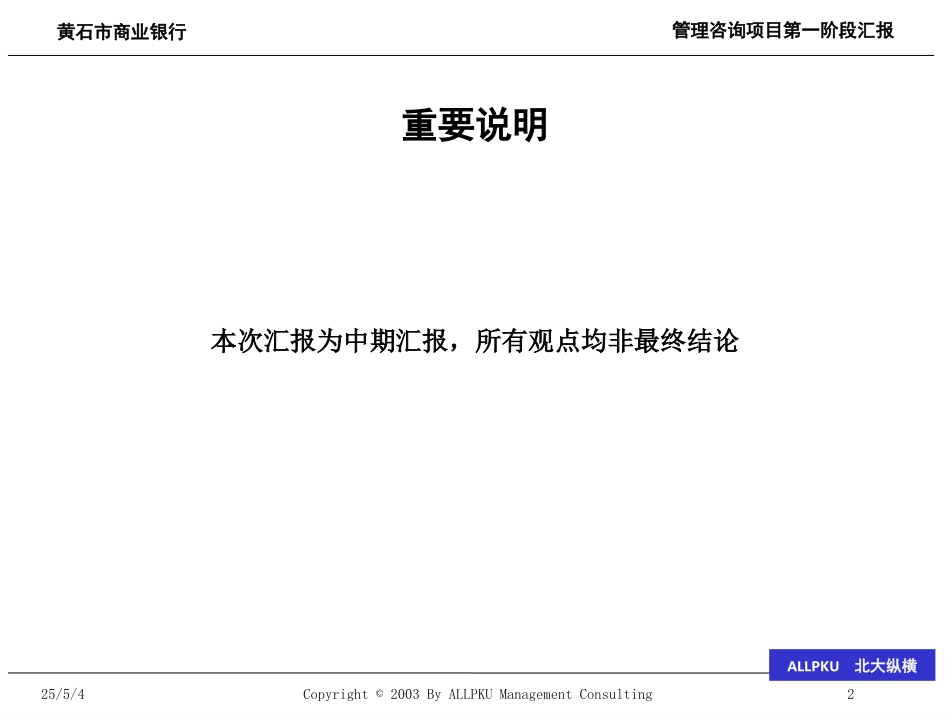This screenshot has height=713, width=950.
Task: Click the header text 管理咨询项目第一阶段汇报
Action: click(x=783, y=30)
